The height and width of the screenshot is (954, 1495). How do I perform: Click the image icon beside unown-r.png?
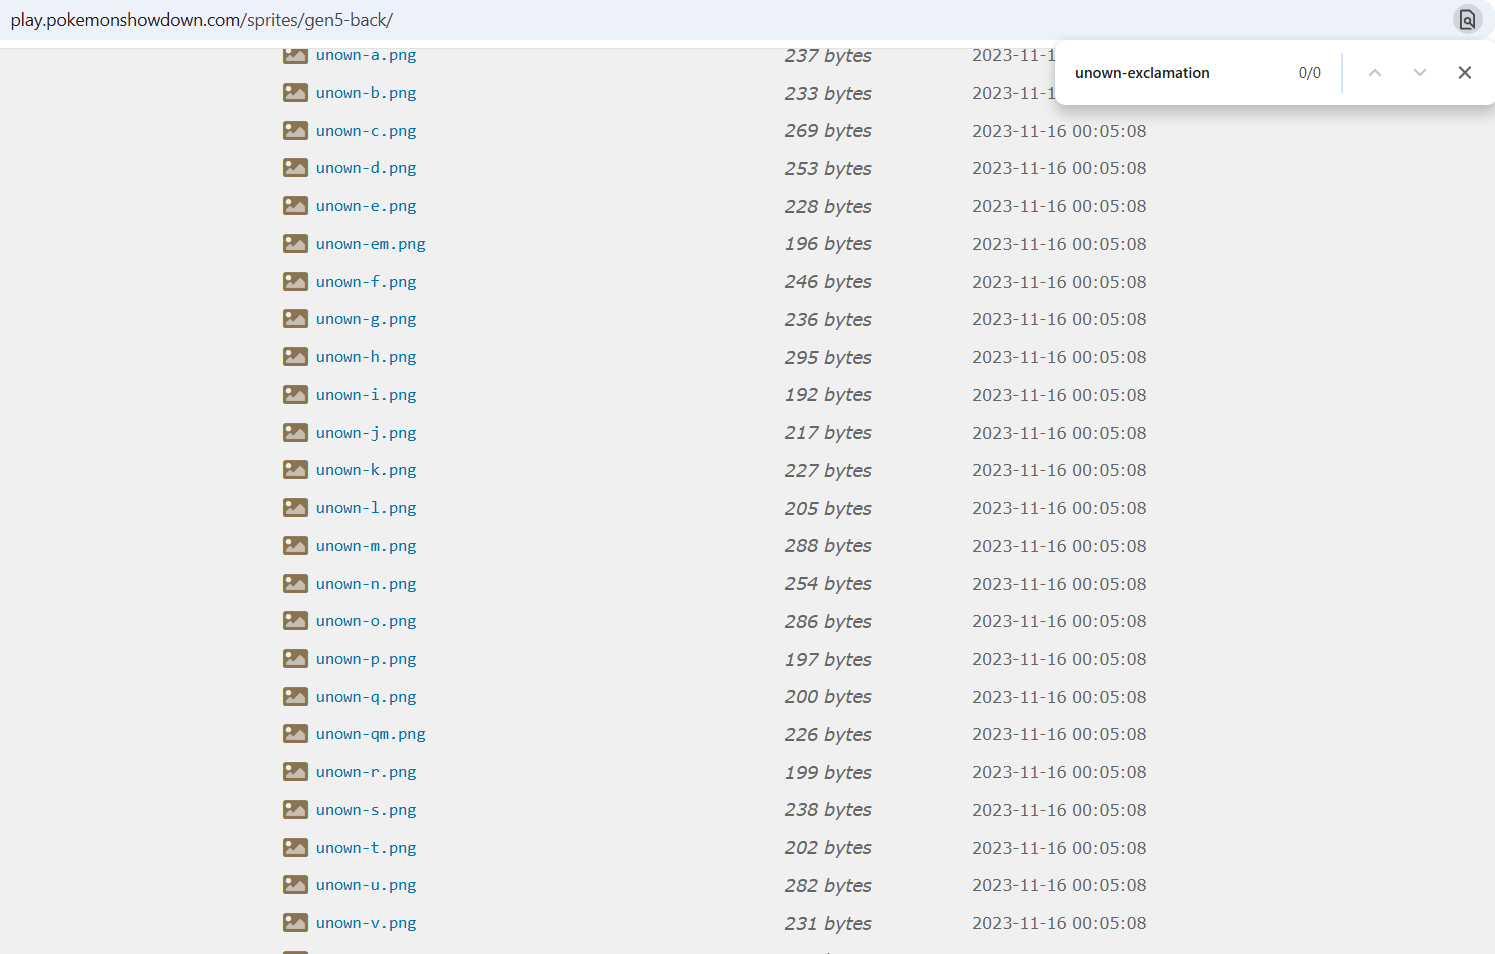[x=295, y=772]
